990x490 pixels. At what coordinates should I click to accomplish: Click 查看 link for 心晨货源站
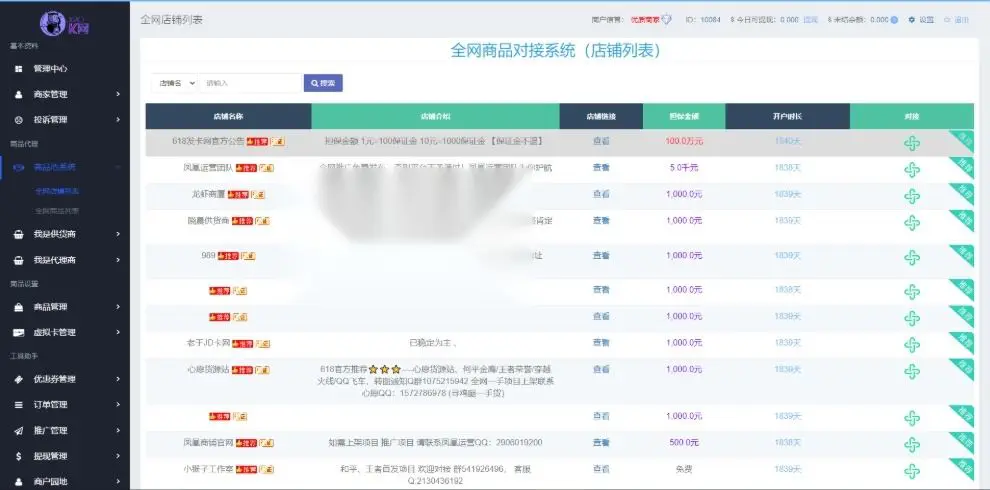601,369
